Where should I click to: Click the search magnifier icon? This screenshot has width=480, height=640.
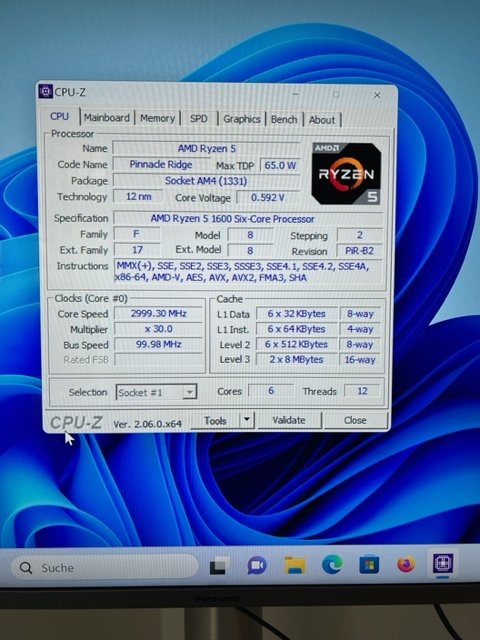26,568
